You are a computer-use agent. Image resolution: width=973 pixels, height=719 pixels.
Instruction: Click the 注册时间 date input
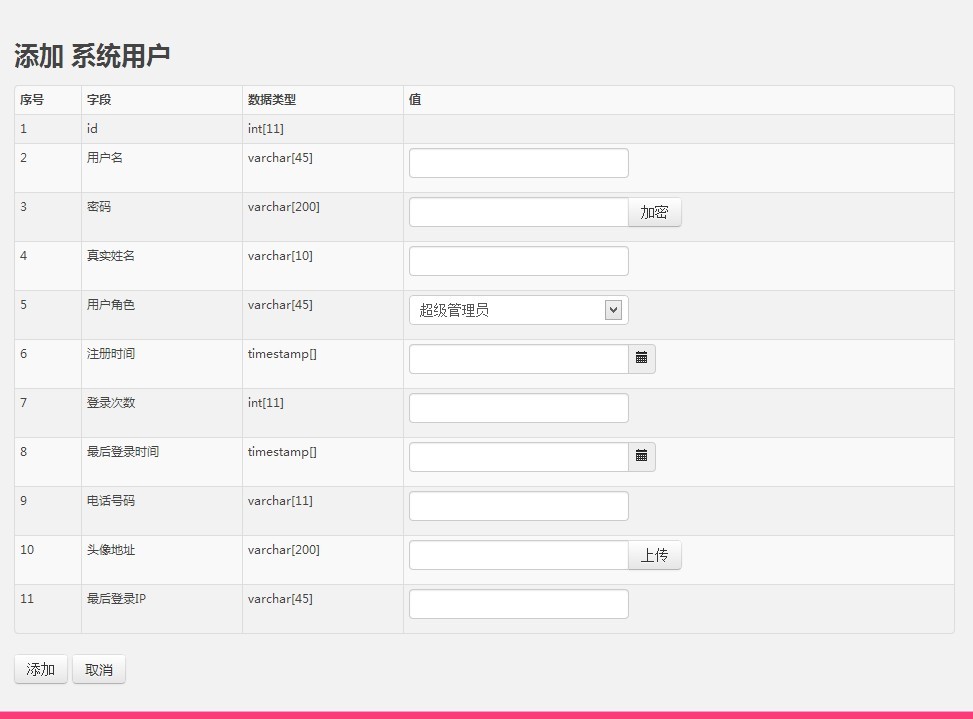click(518, 359)
